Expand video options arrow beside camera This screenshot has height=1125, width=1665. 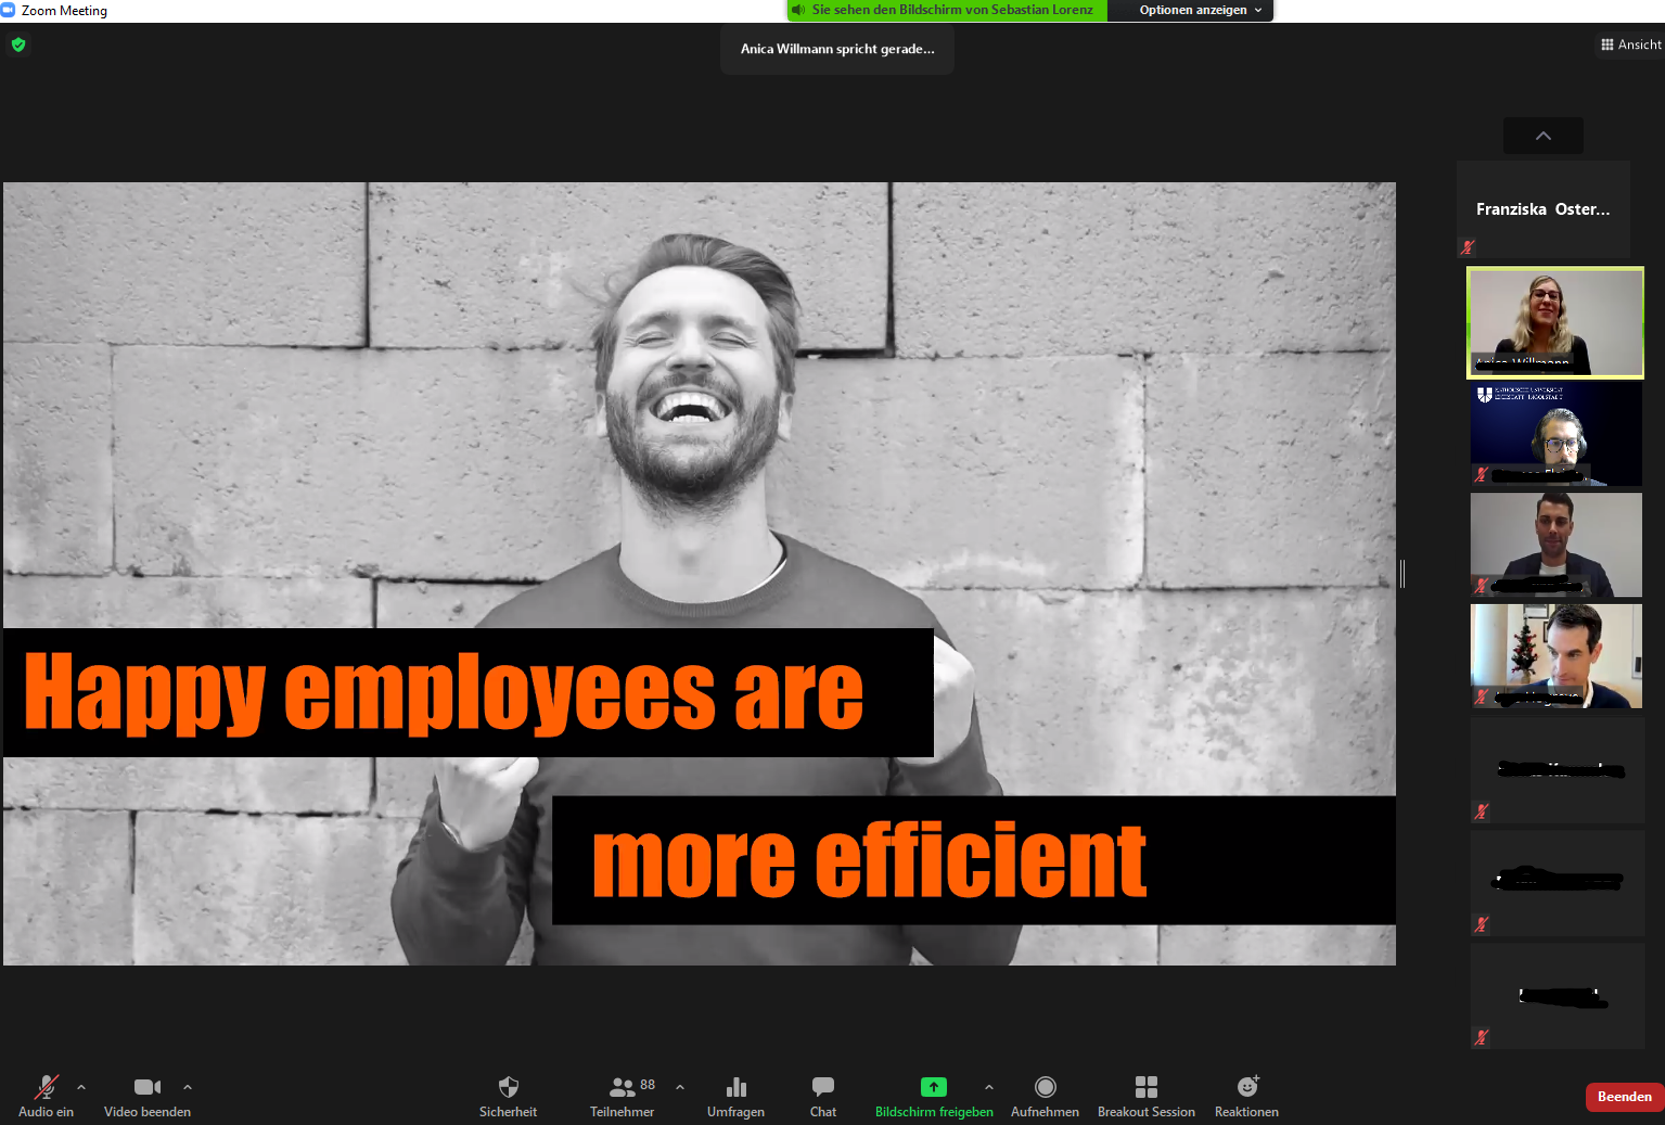187,1087
